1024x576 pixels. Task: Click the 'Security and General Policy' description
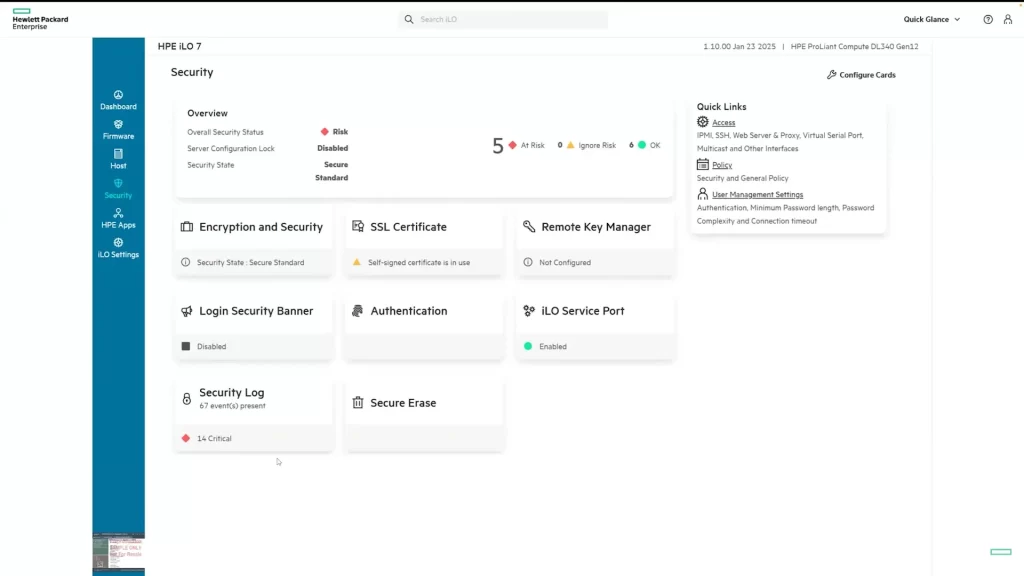click(743, 178)
